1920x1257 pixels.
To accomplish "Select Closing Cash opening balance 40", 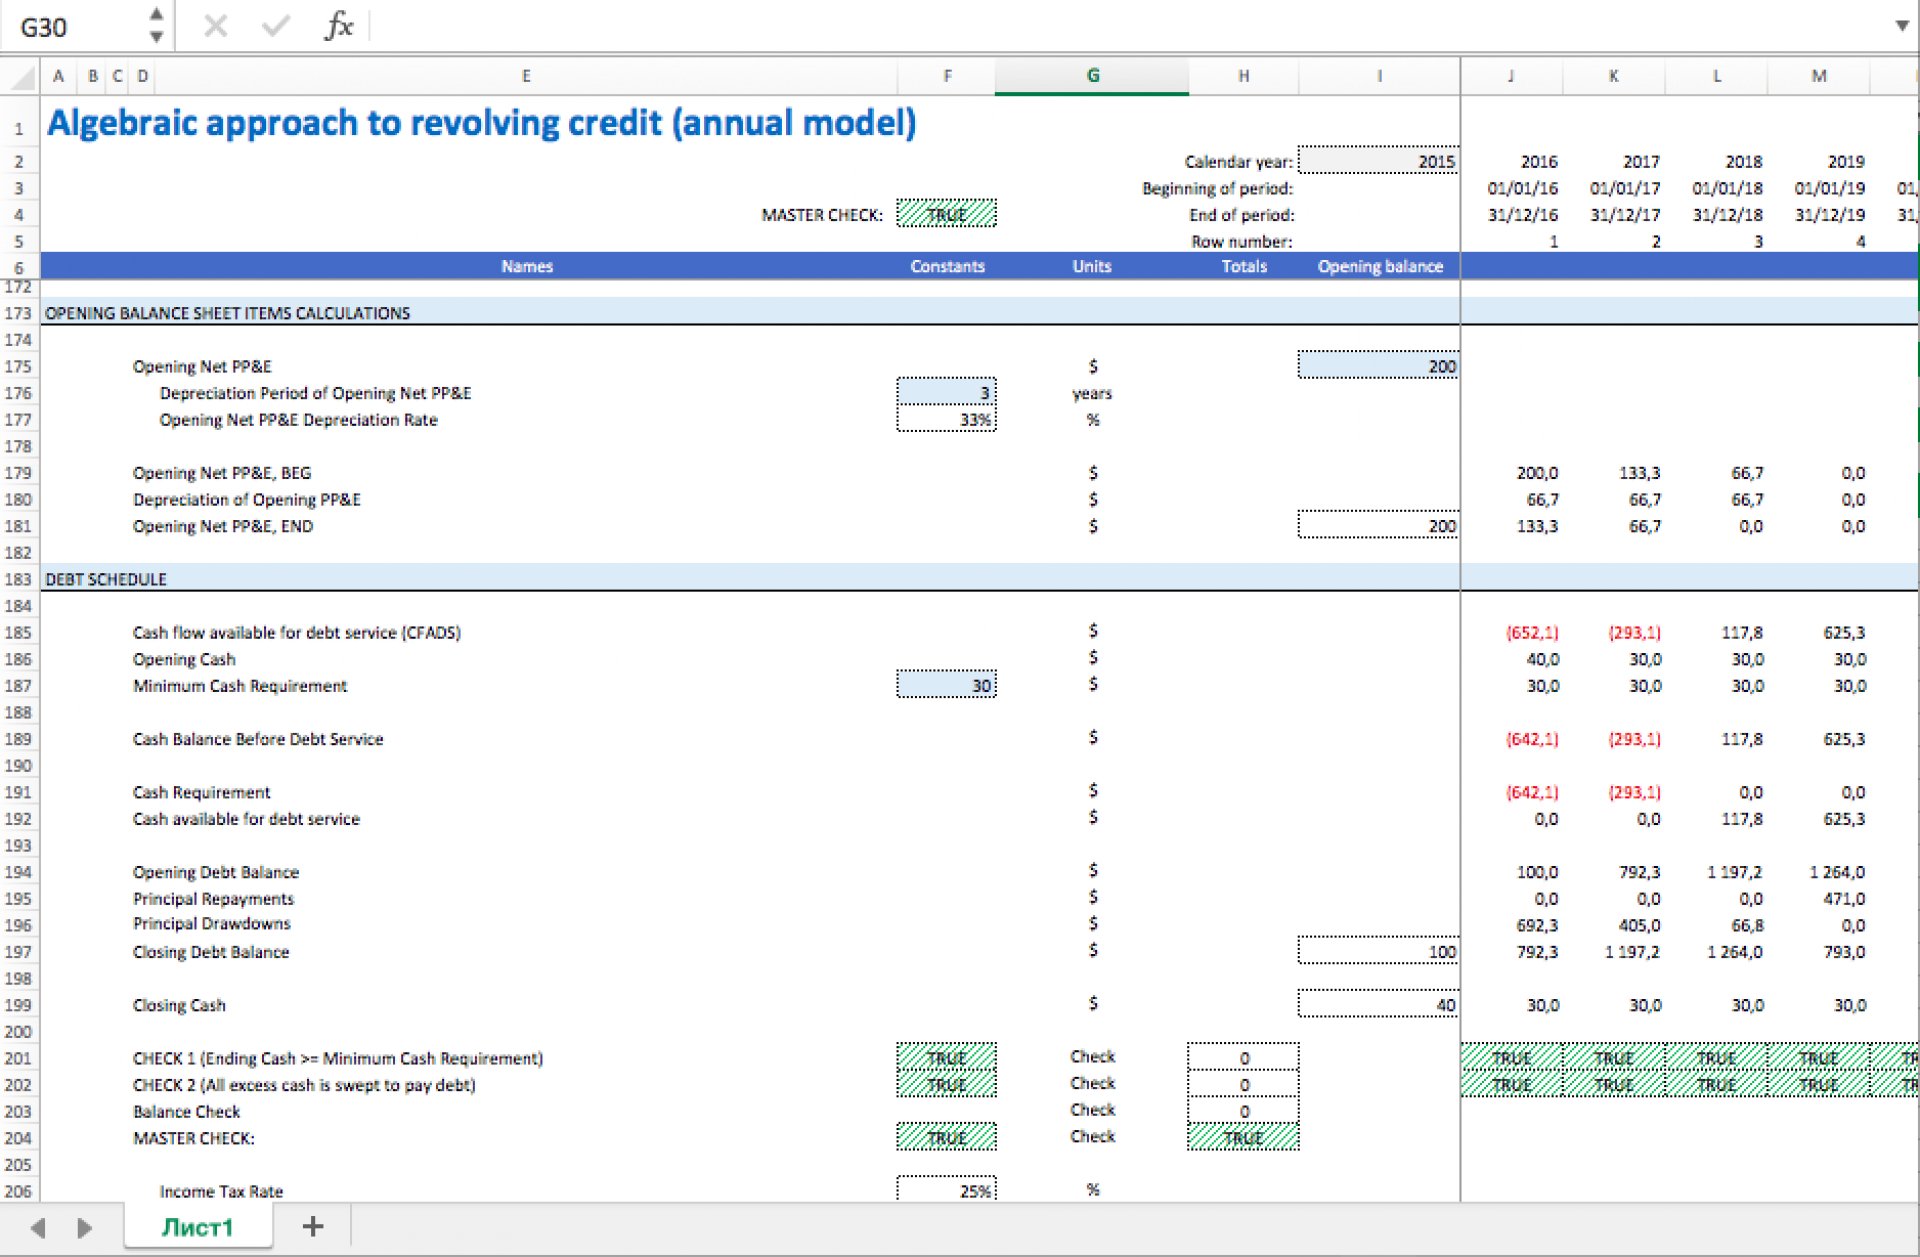I will (x=1379, y=1005).
